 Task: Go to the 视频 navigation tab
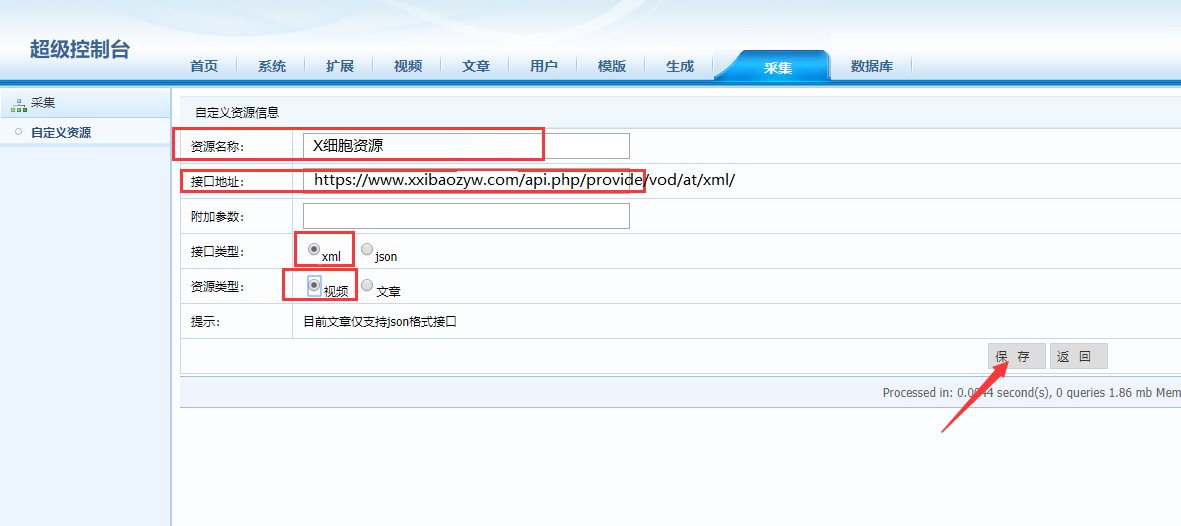[408, 66]
